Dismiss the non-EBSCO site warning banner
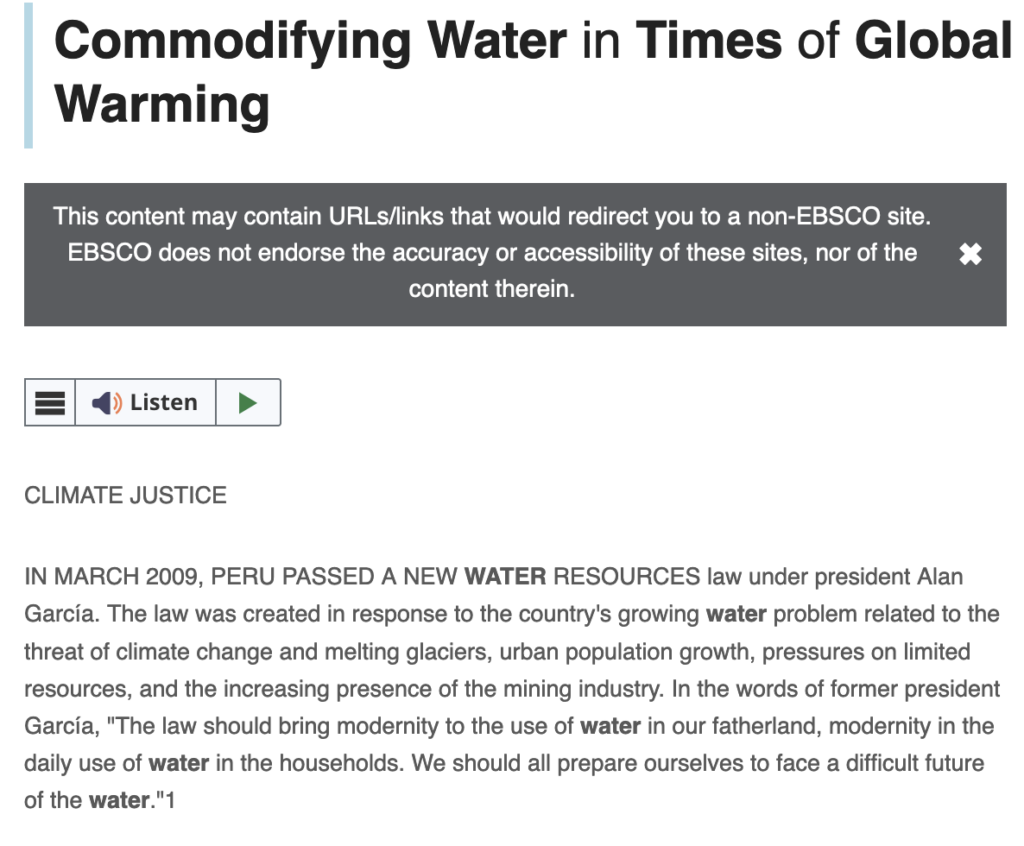 970,254
